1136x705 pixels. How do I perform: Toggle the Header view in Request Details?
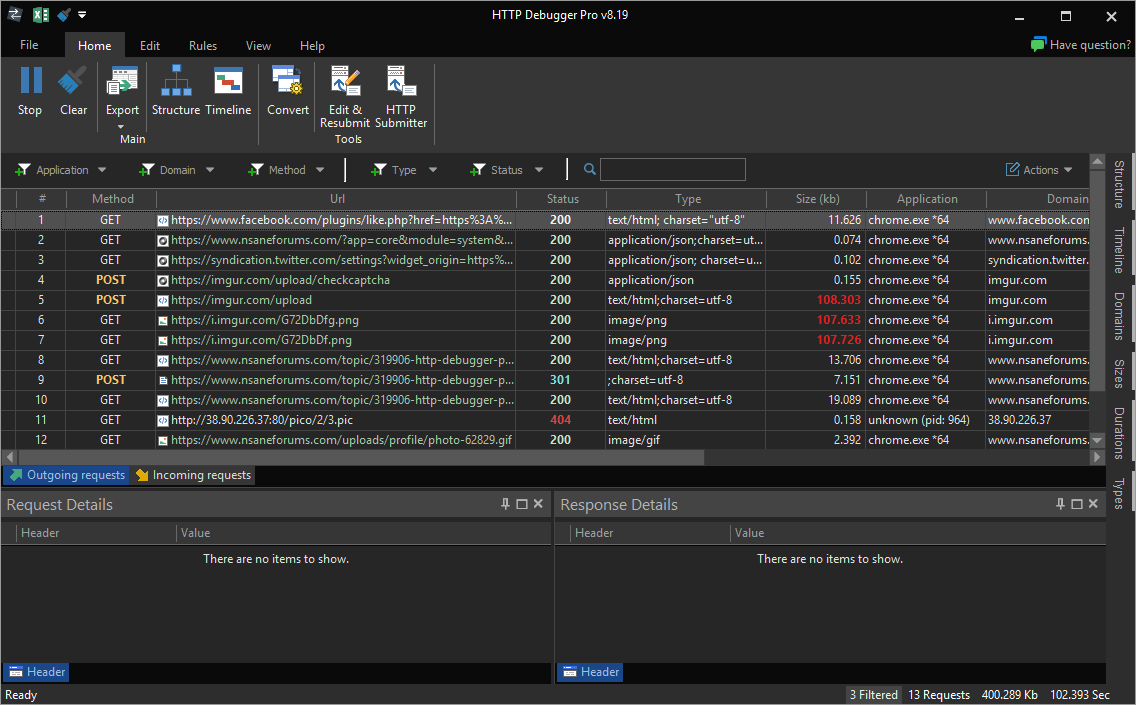(x=36, y=671)
